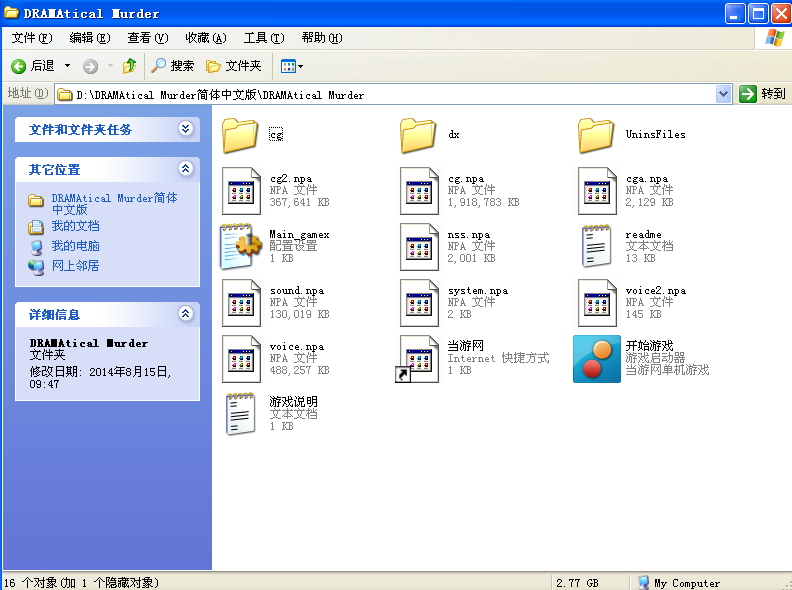Click the Windows flag logo in menu bar
Screen dimensions: 792x590
774,38
